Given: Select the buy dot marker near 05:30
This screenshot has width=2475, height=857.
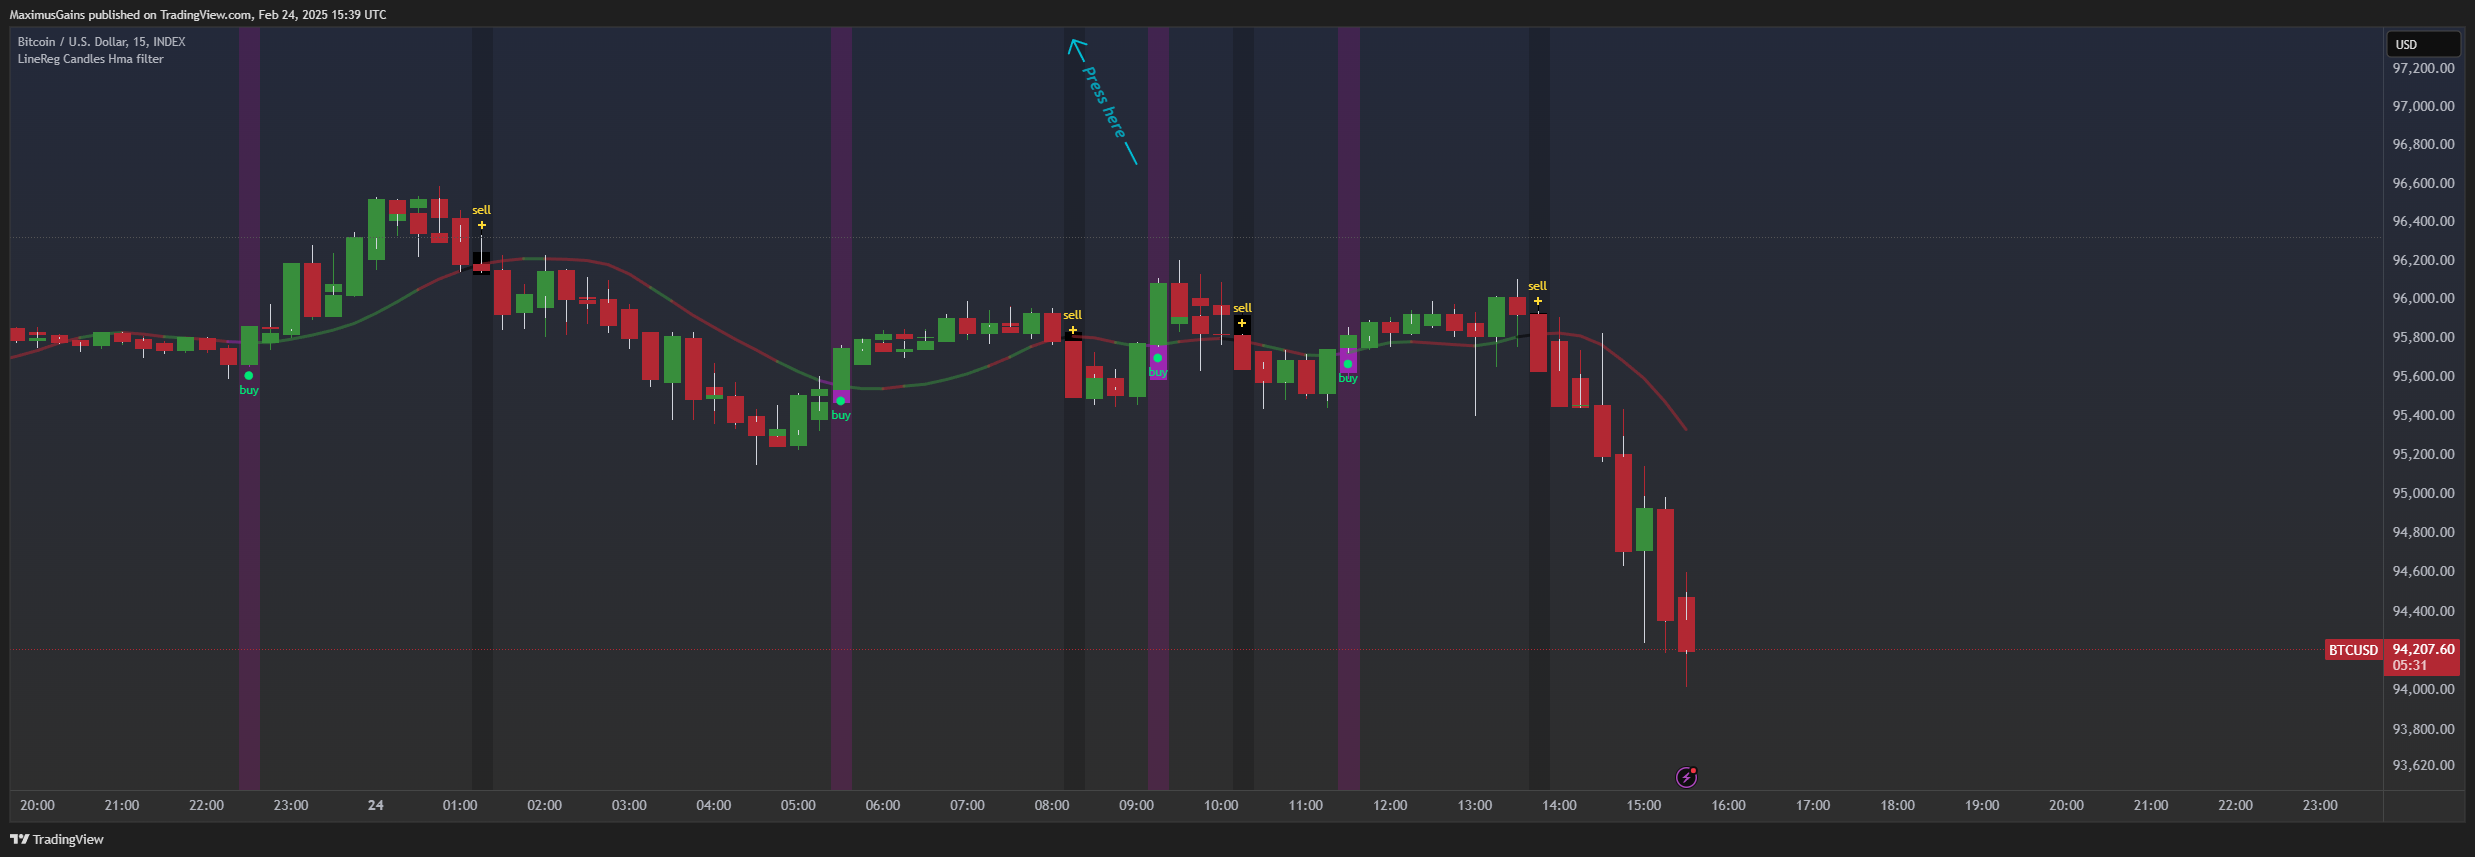Looking at the screenshot, I should pyautogui.click(x=840, y=401).
